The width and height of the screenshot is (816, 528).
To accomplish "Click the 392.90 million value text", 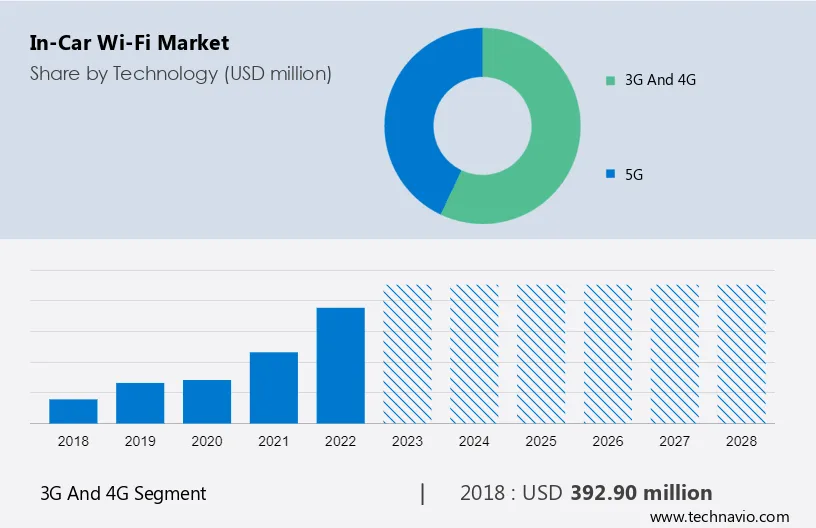I will point(641,493).
